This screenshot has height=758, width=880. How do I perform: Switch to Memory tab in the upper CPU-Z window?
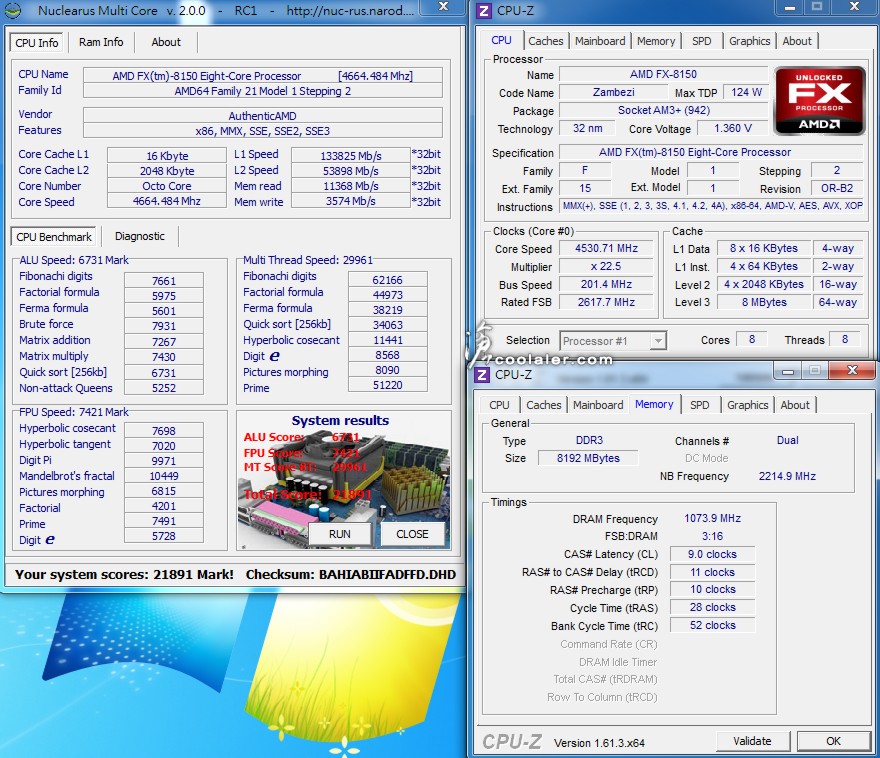(x=656, y=41)
